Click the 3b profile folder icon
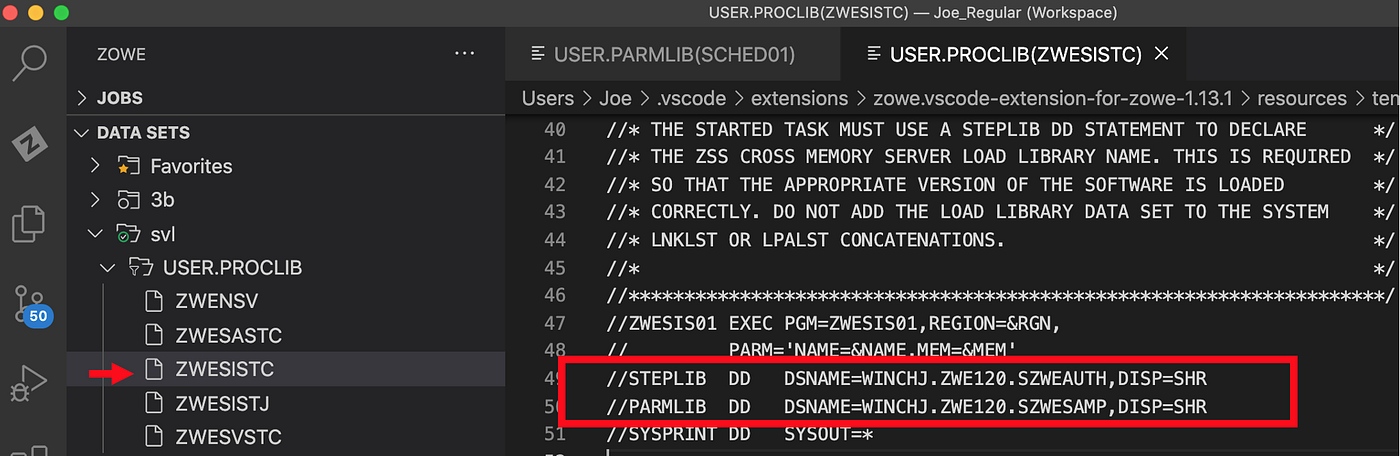The height and width of the screenshot is (456, 1400). point(127,200)
